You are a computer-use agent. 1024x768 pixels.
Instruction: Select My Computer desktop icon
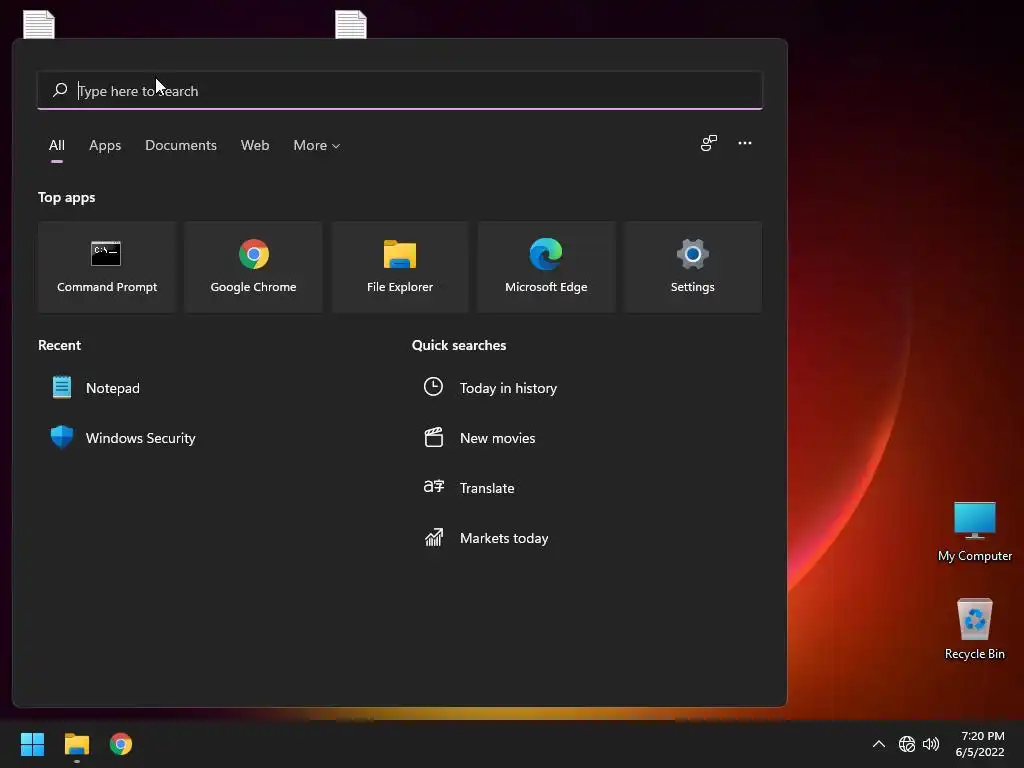click(x=974, y=531)
